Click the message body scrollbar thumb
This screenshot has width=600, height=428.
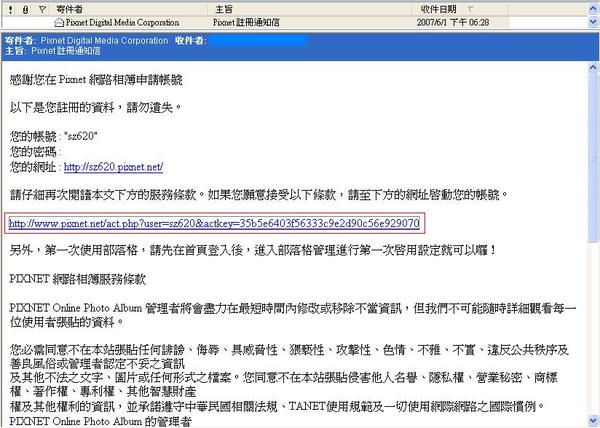[593, 158]
